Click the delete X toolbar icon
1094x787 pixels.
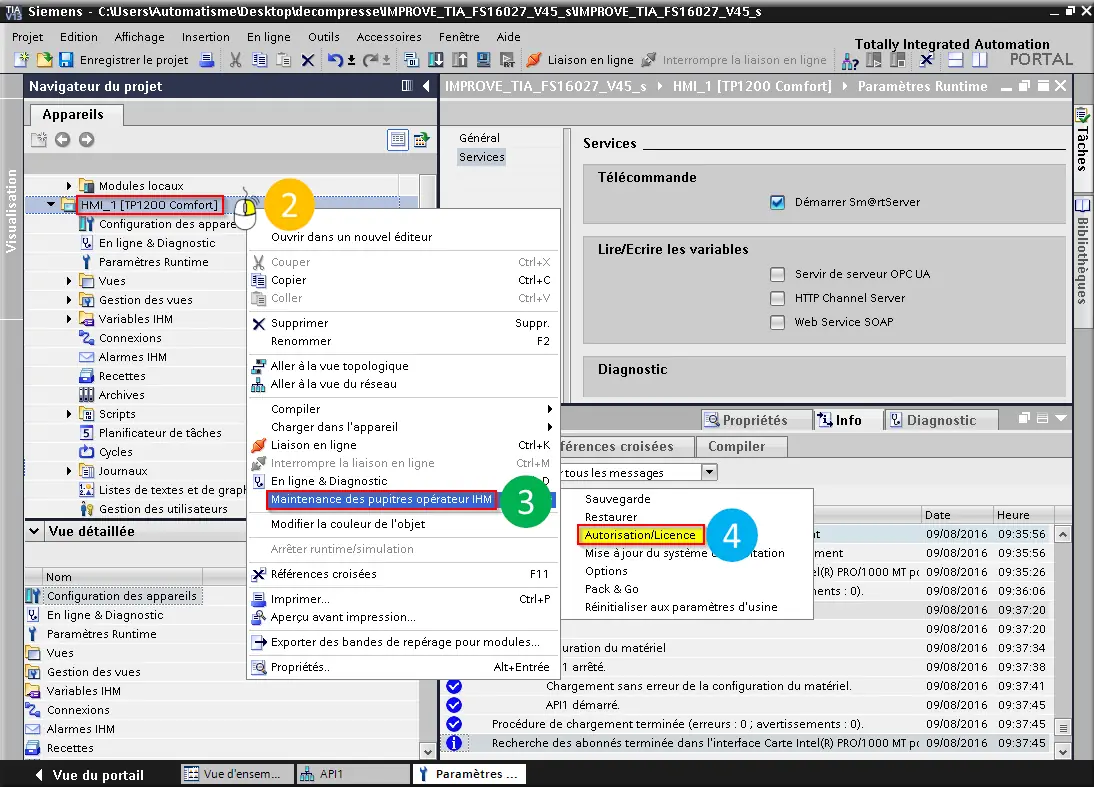[x=308, y=60]
